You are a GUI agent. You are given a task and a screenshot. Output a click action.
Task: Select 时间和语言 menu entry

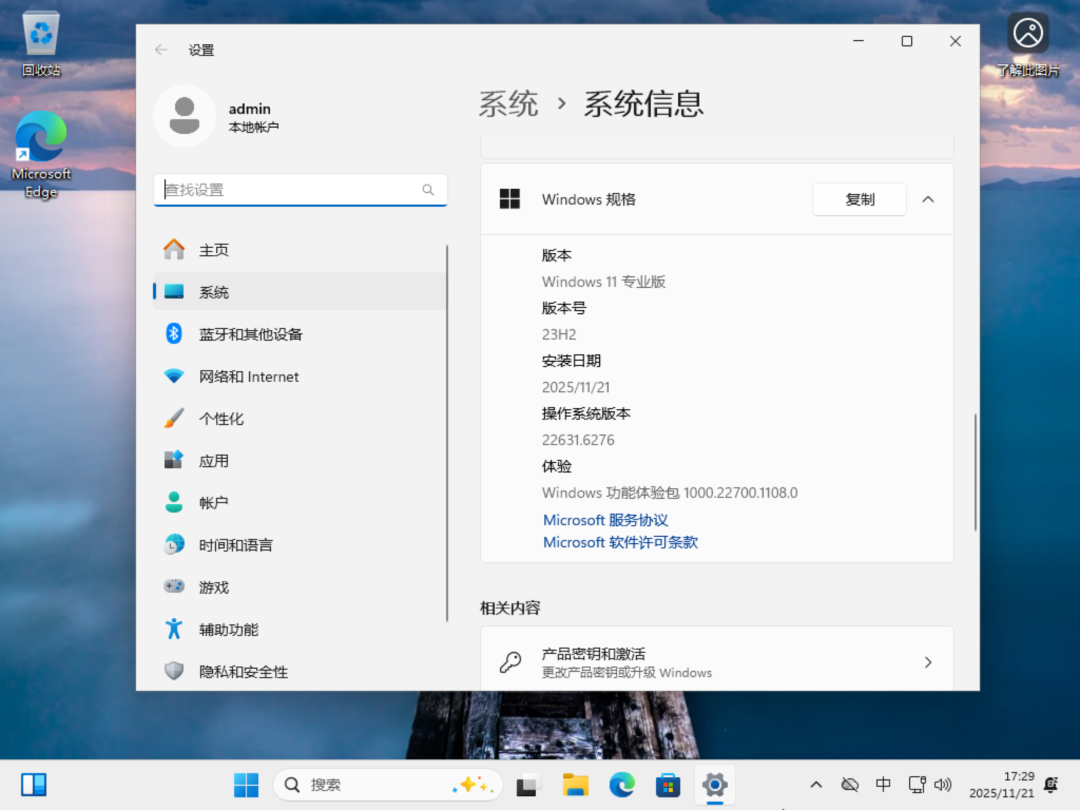click(x=300, y=544)
